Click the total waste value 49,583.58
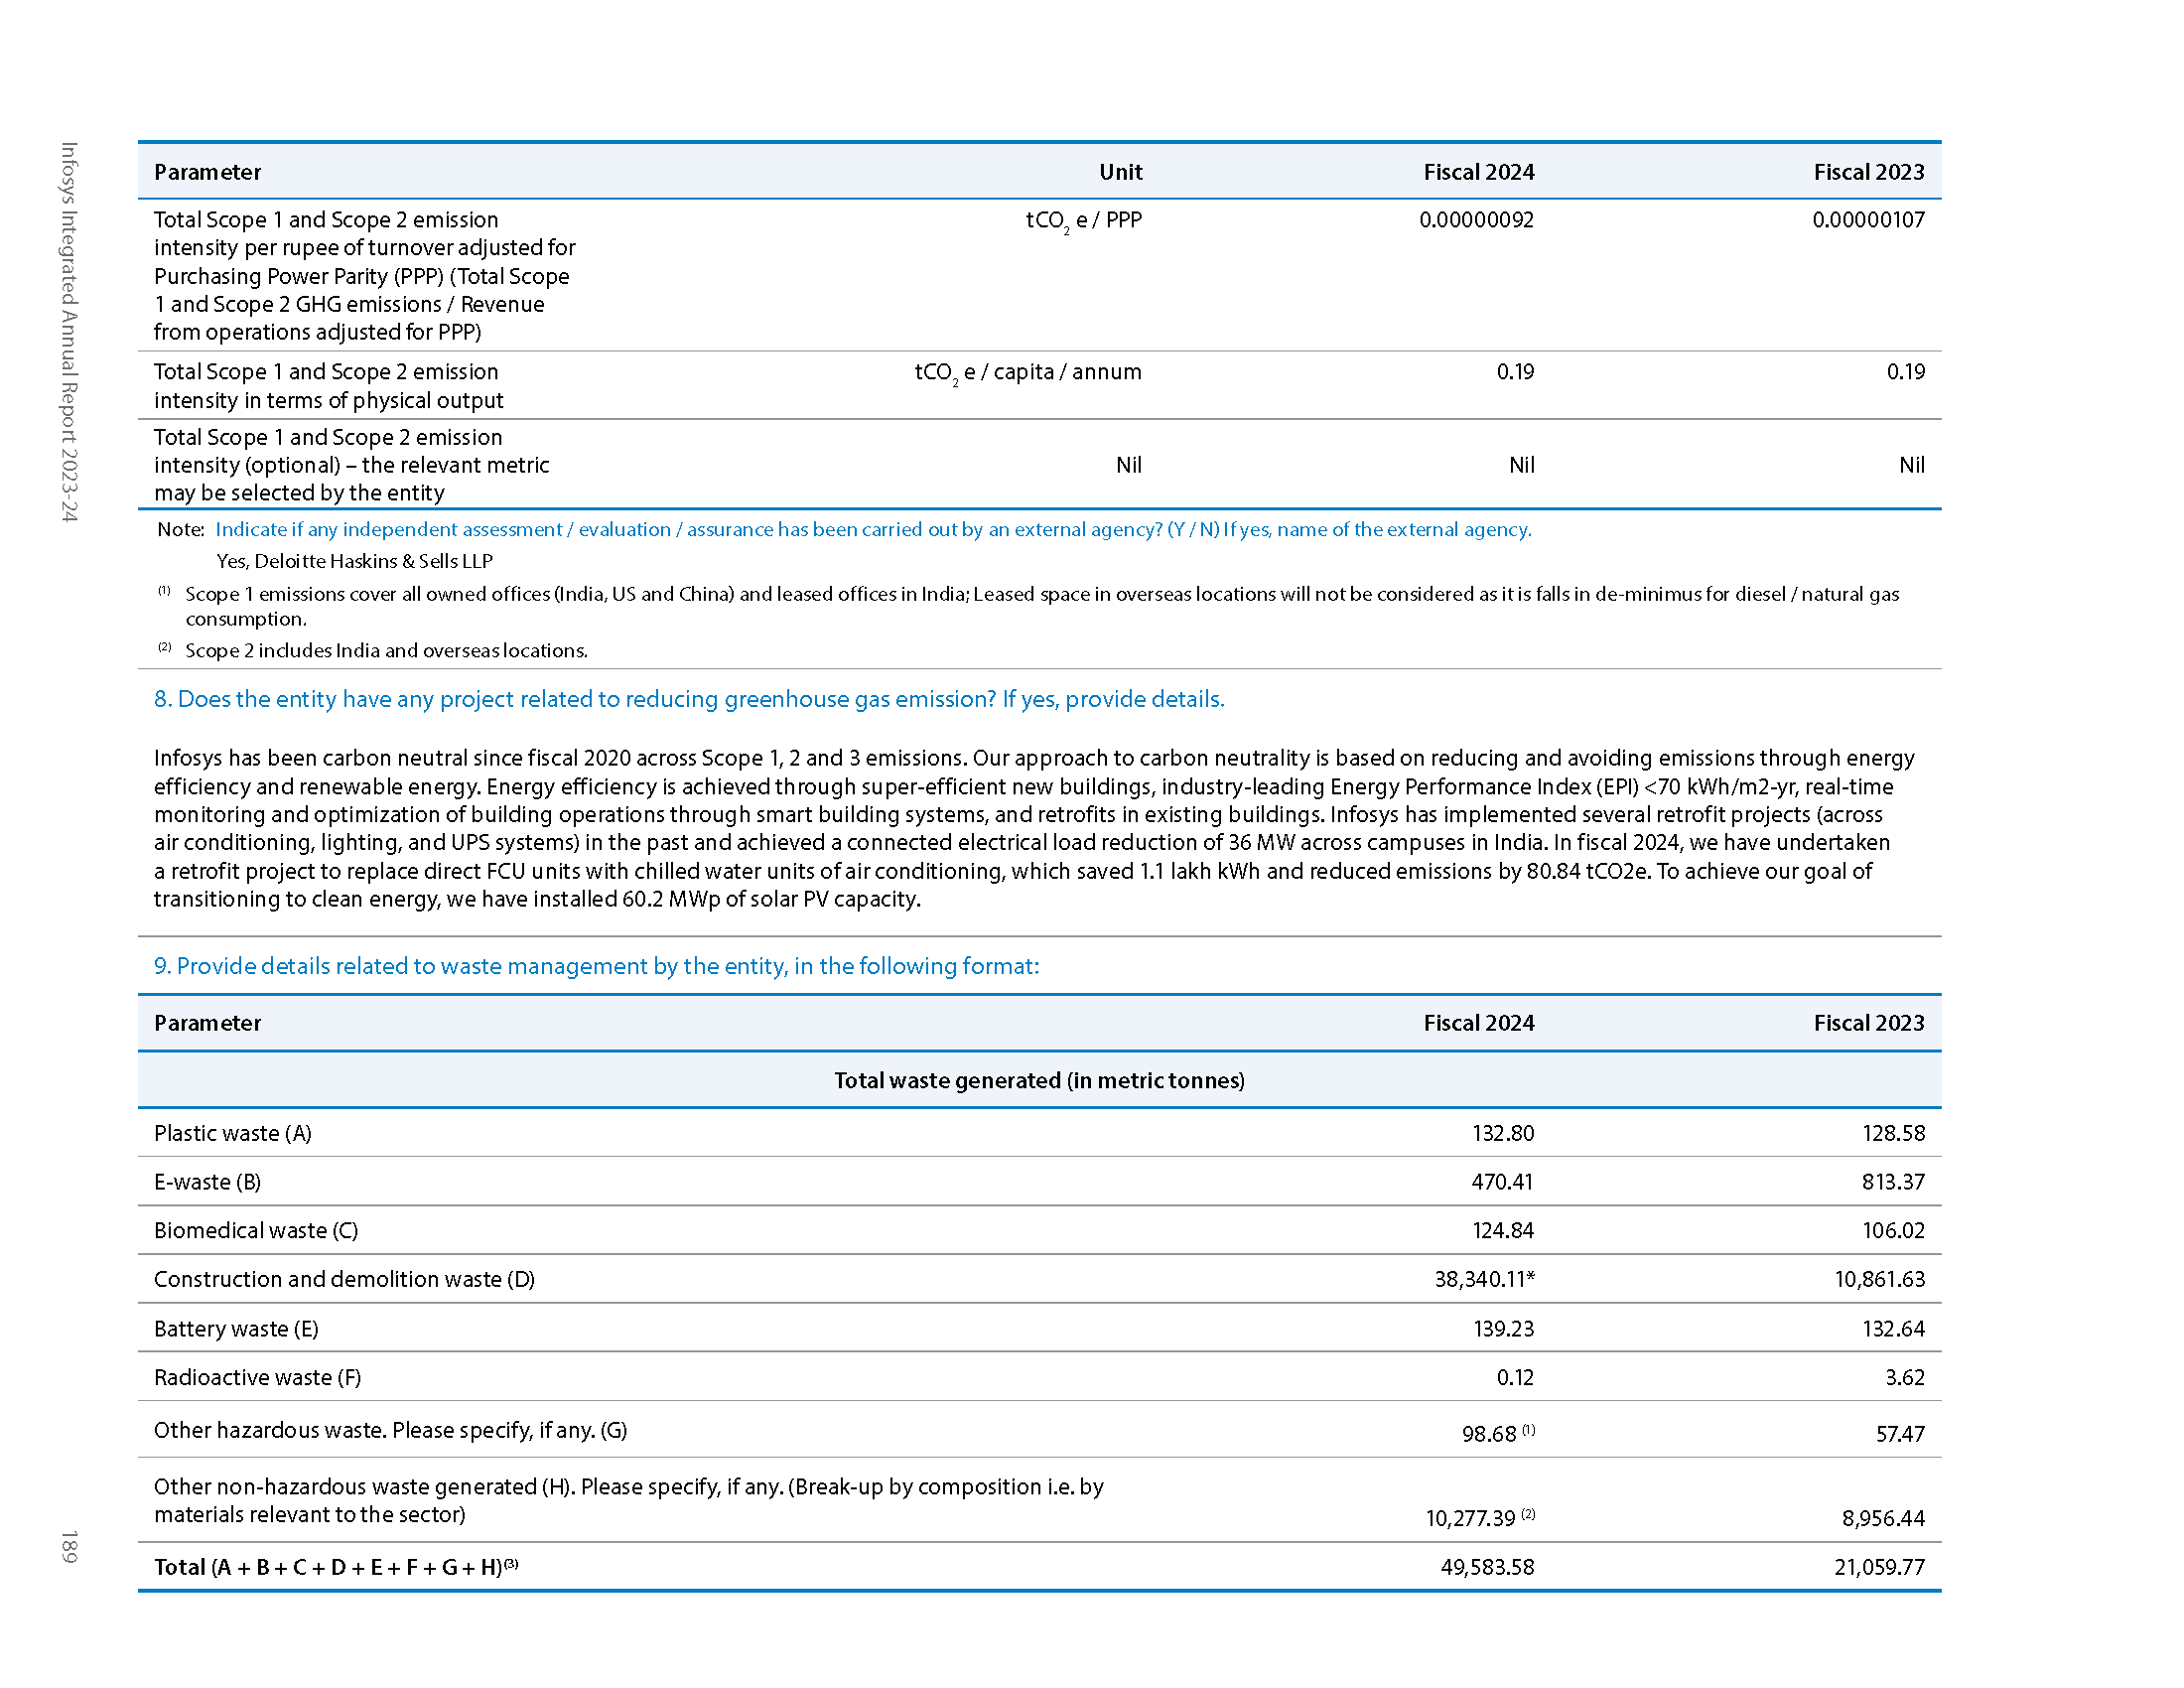The width and height of the screenshot is (2184, 1688). click(x=1487, y=1567)
